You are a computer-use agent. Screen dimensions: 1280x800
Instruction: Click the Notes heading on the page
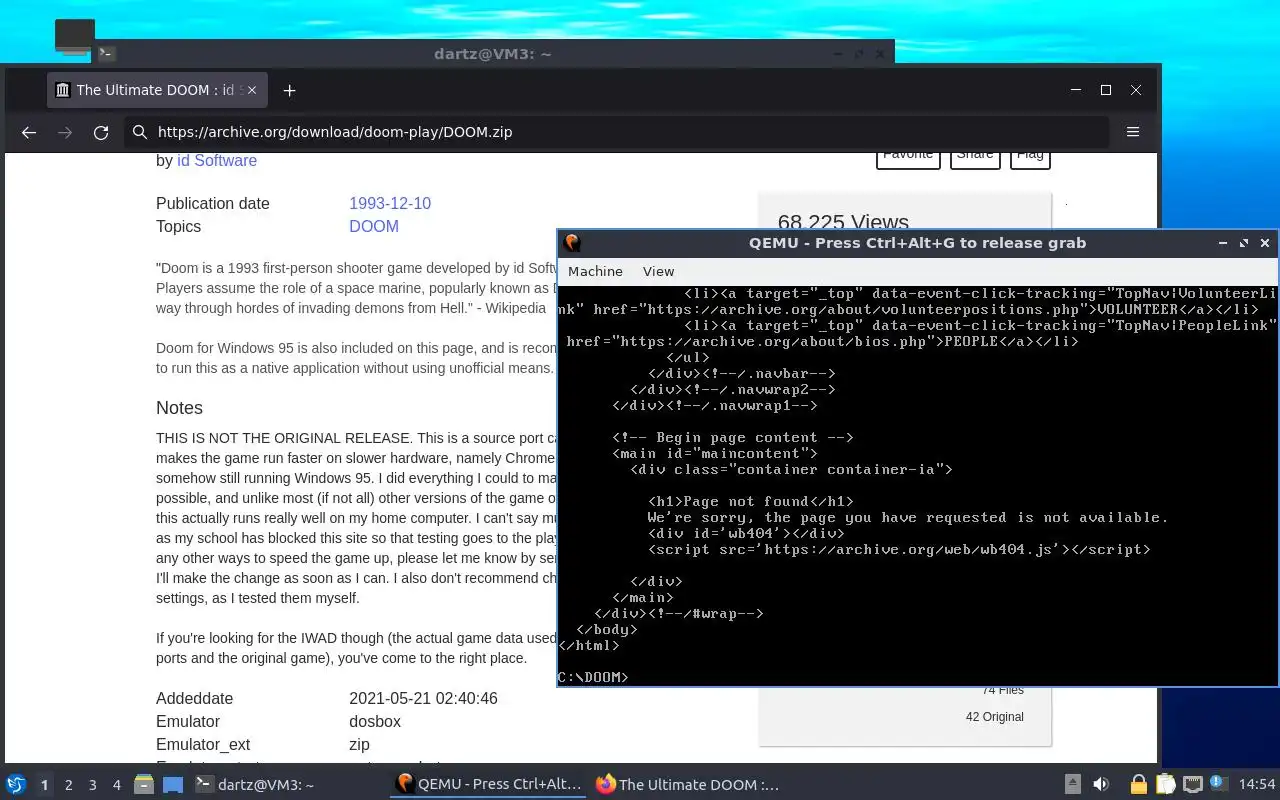[x=179, y=408]
